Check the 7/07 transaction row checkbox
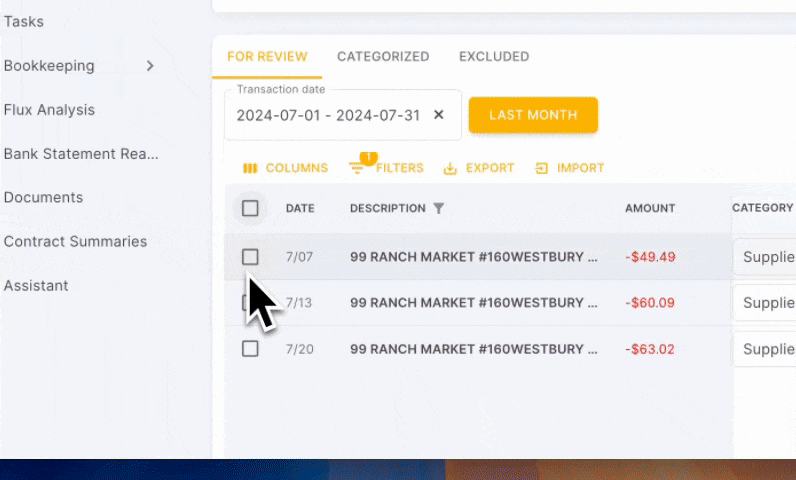The height and width of the screenshot is (480, 796). [250, 257]
